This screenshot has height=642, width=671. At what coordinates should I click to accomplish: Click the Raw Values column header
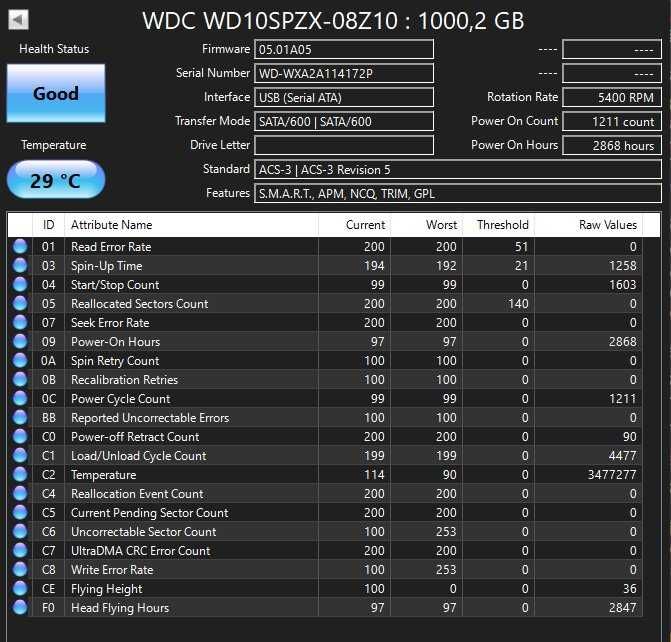pyautogui.click(x=588, y=225)
